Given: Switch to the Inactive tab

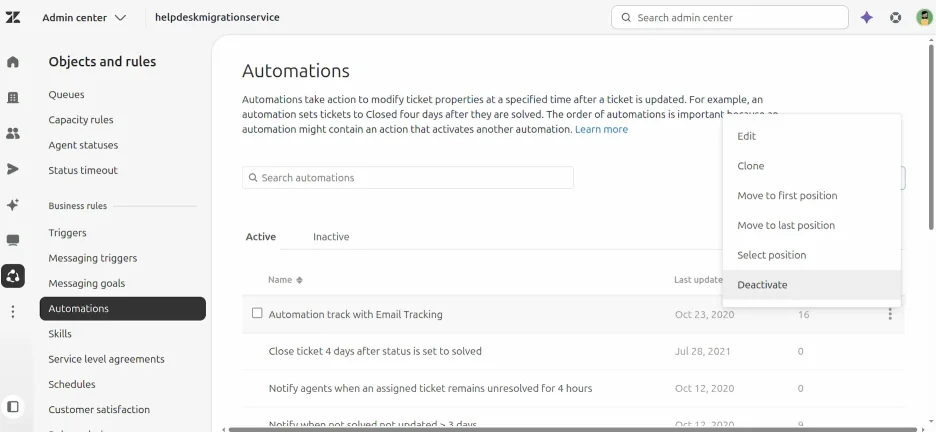Looking at the screenshot, I should tap(331, 237).
